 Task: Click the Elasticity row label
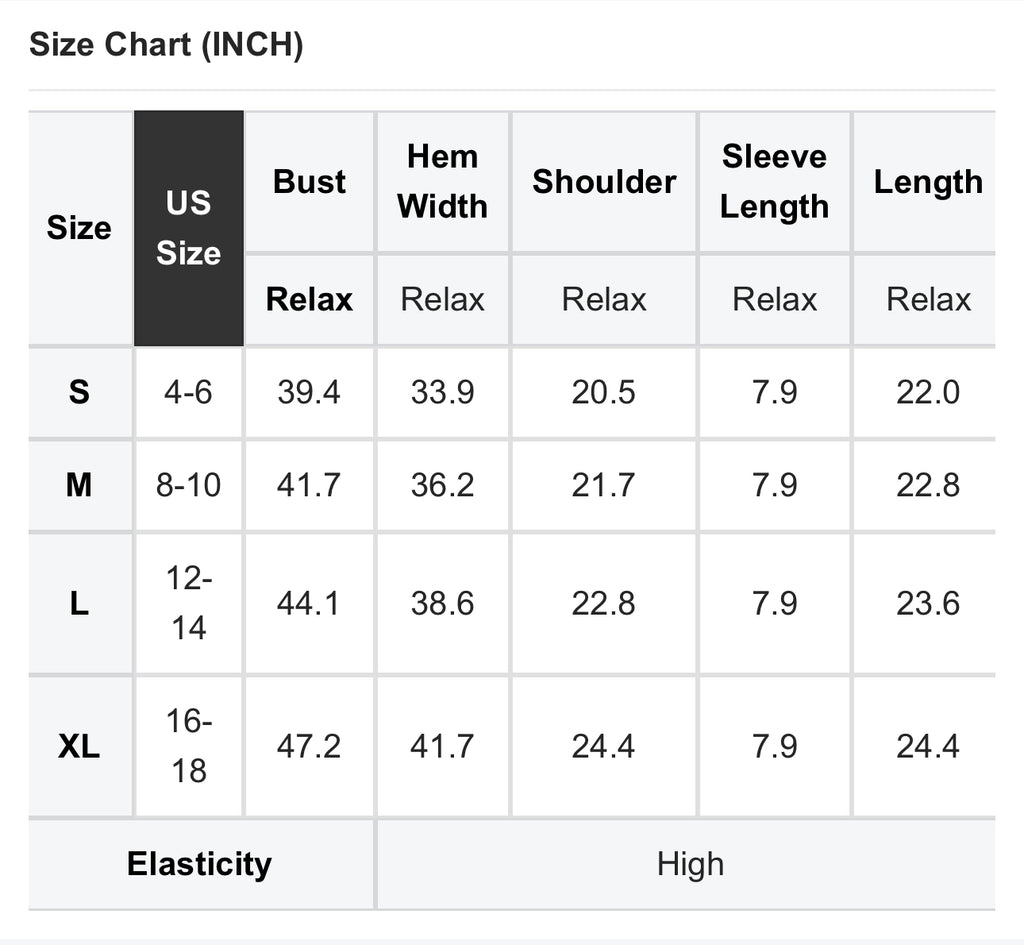[x=199, y=864]
